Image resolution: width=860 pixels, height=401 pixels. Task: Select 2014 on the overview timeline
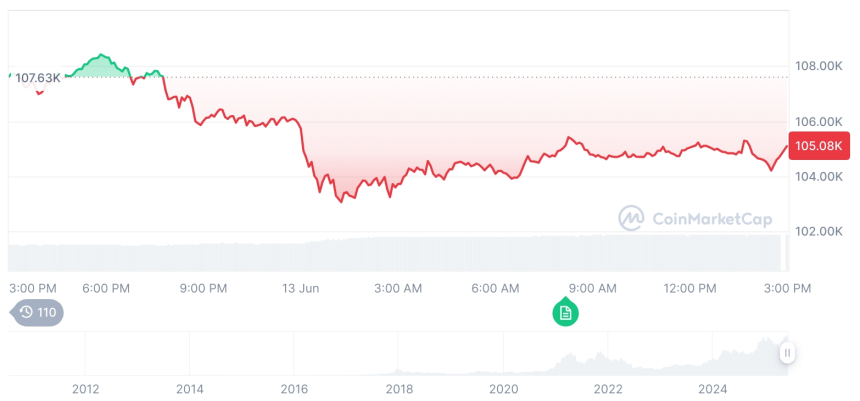[x=189, y=389]
